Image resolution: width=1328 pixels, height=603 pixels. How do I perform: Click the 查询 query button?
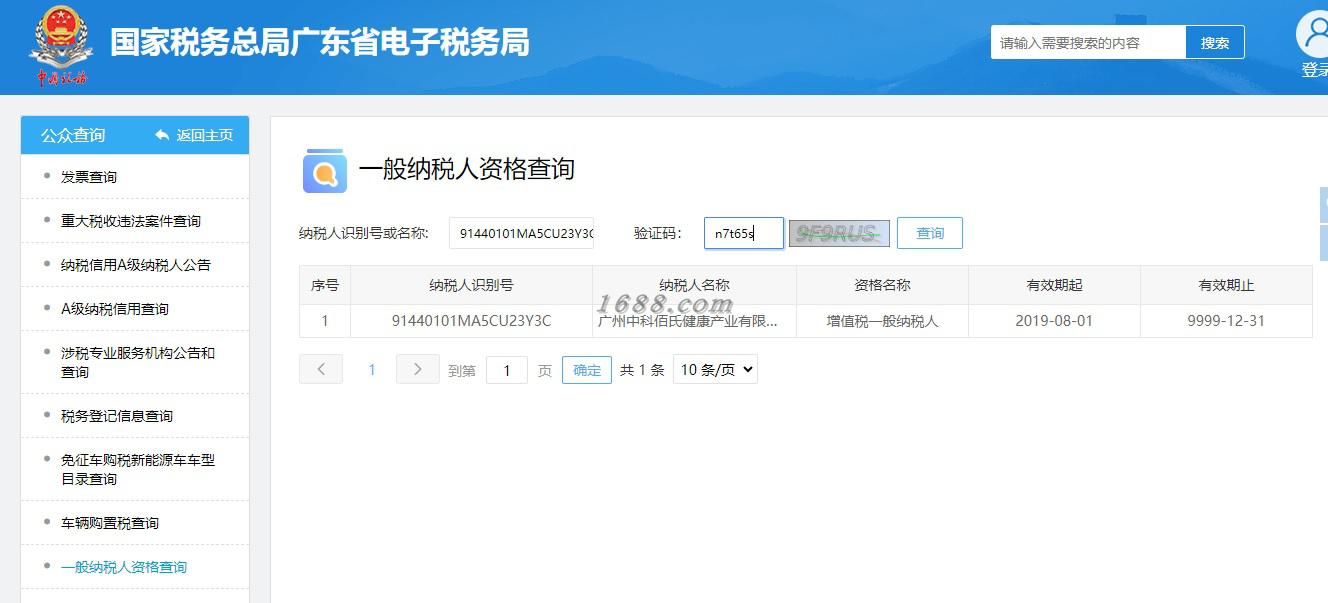point(930,233)
